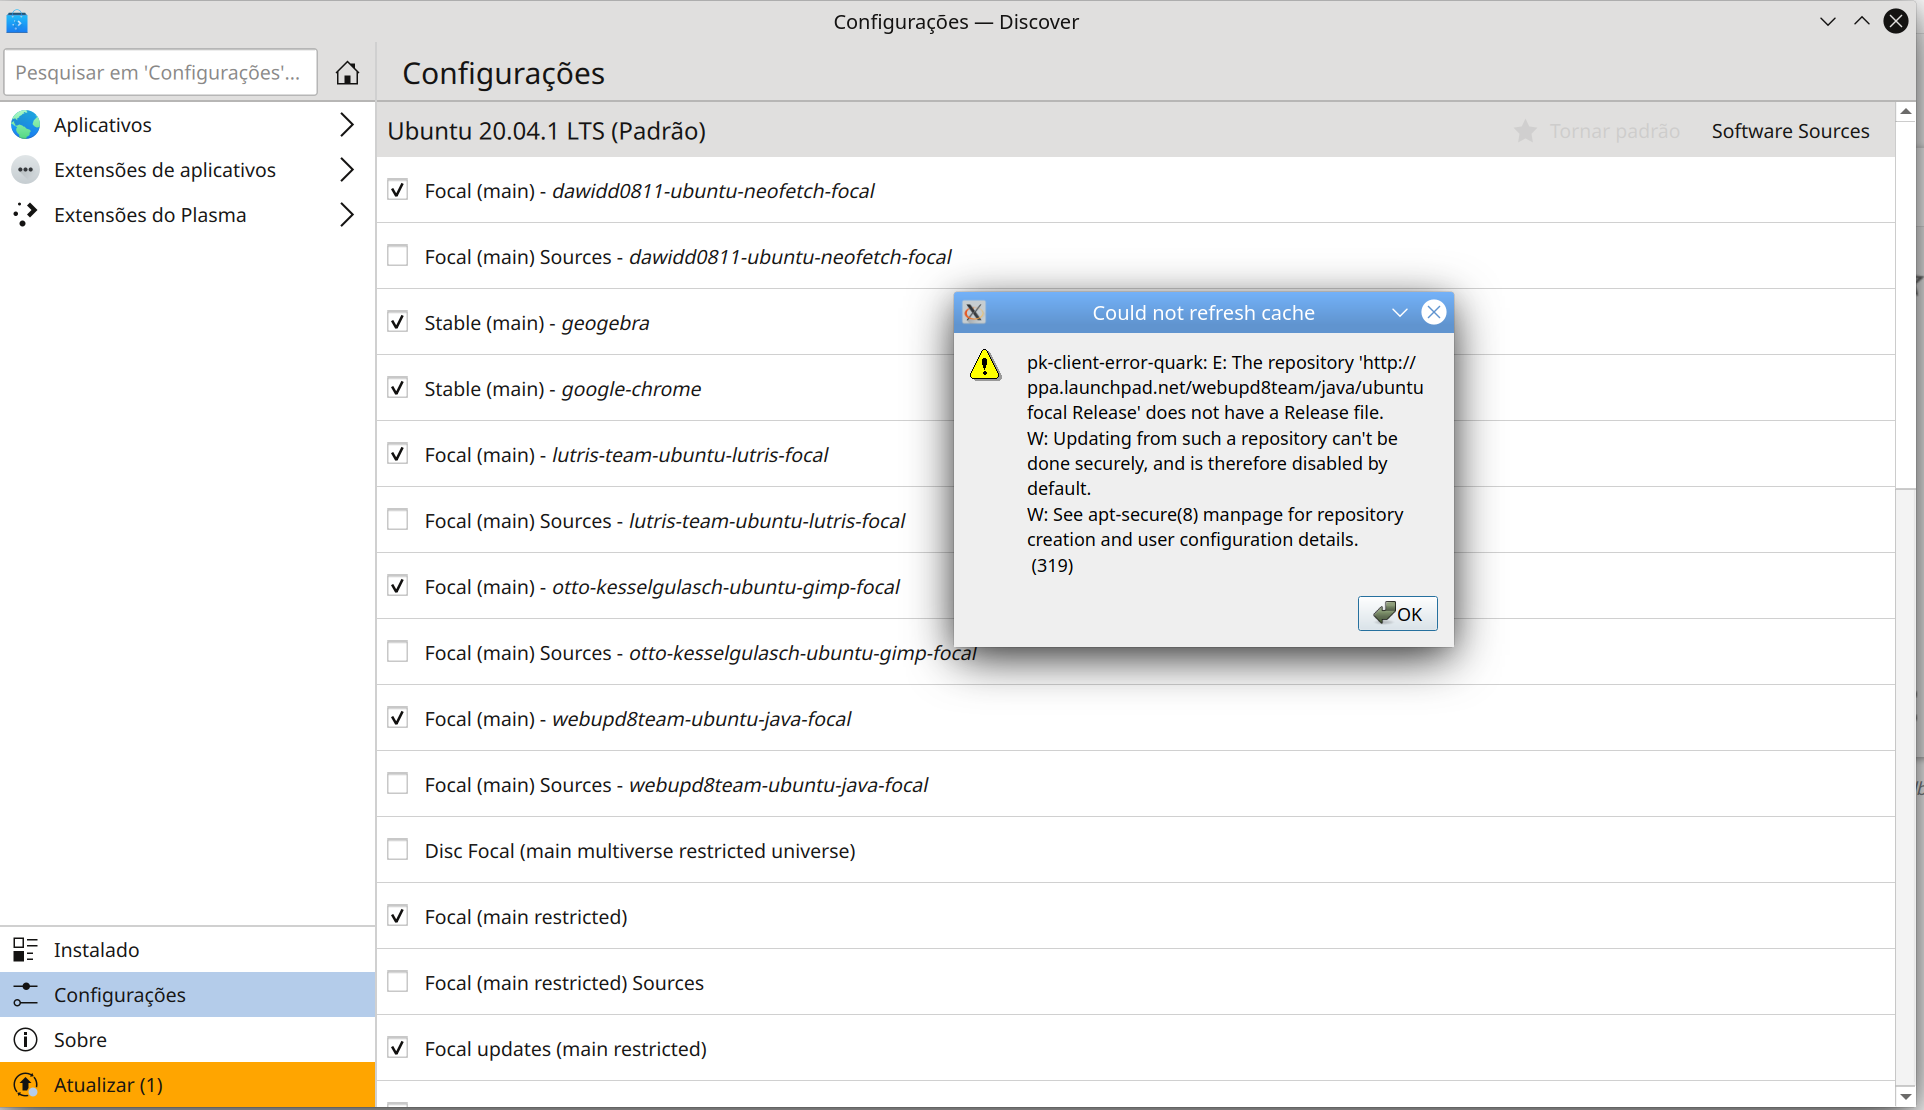
Task: Expand Aplicativos category chevron
Action: point(347,125)
